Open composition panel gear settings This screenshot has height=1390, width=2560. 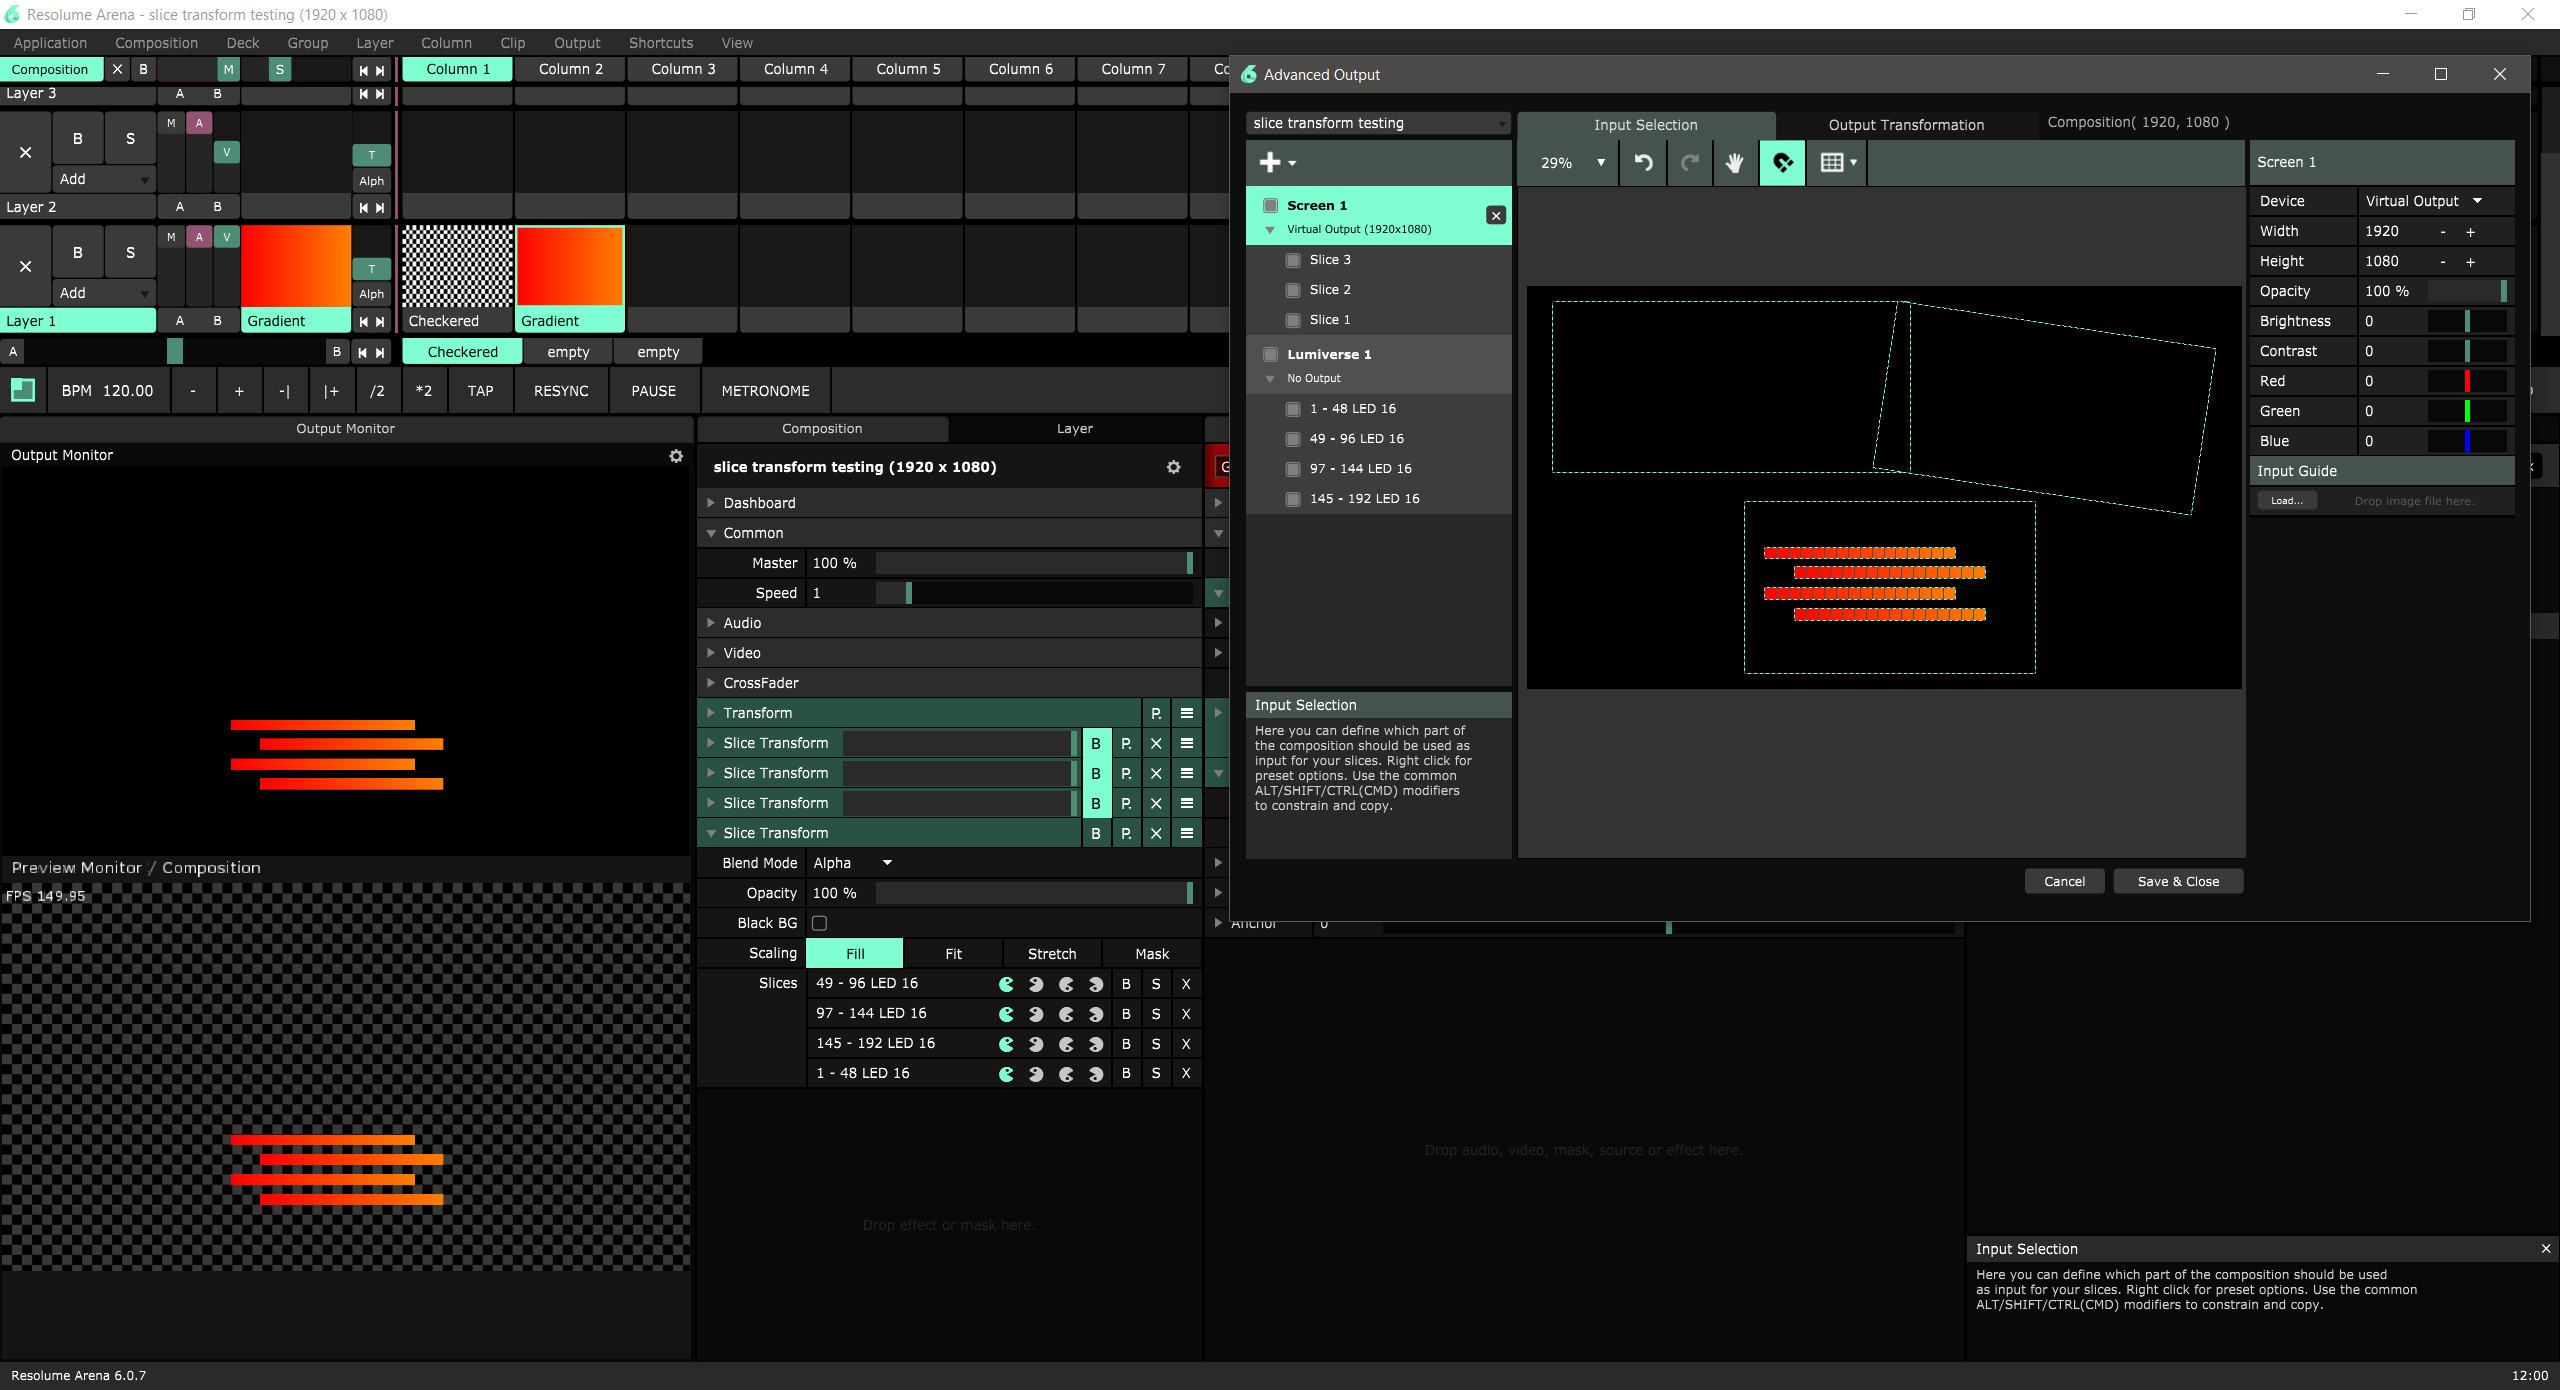[x=1174, y=467]
